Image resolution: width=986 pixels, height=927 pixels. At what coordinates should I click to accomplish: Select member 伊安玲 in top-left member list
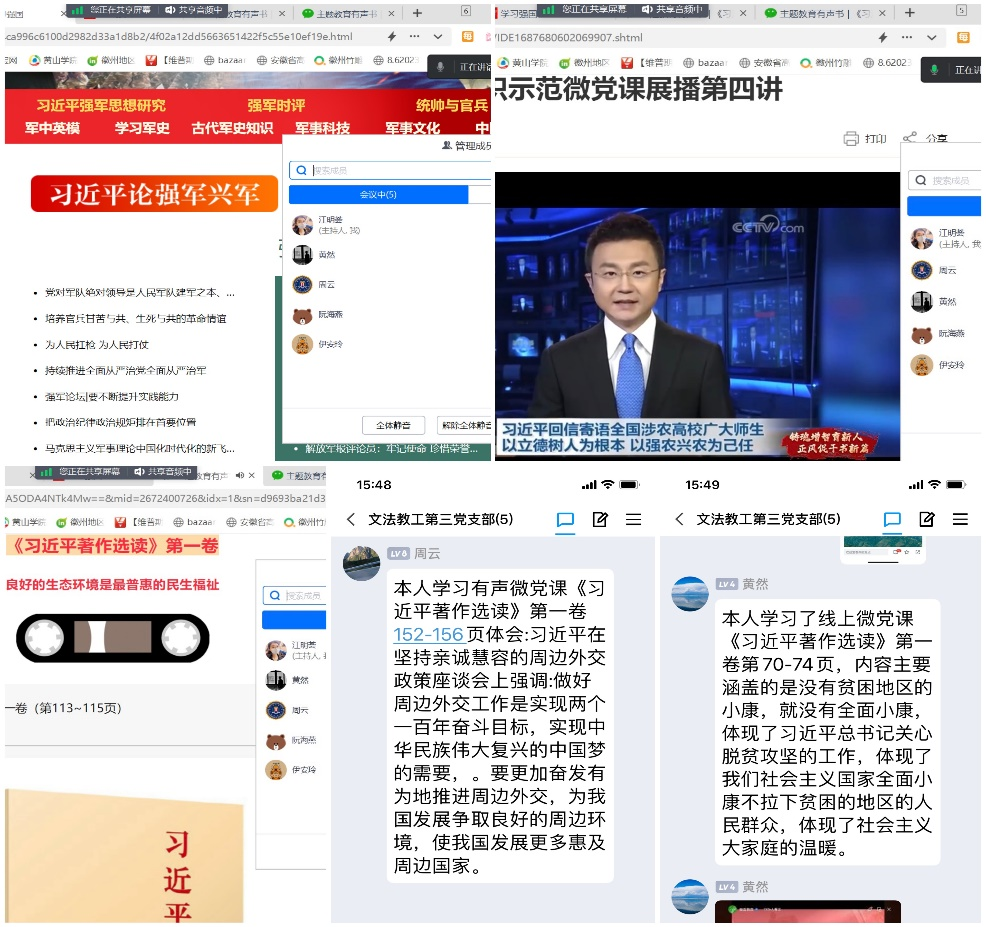tap(330, 345)
